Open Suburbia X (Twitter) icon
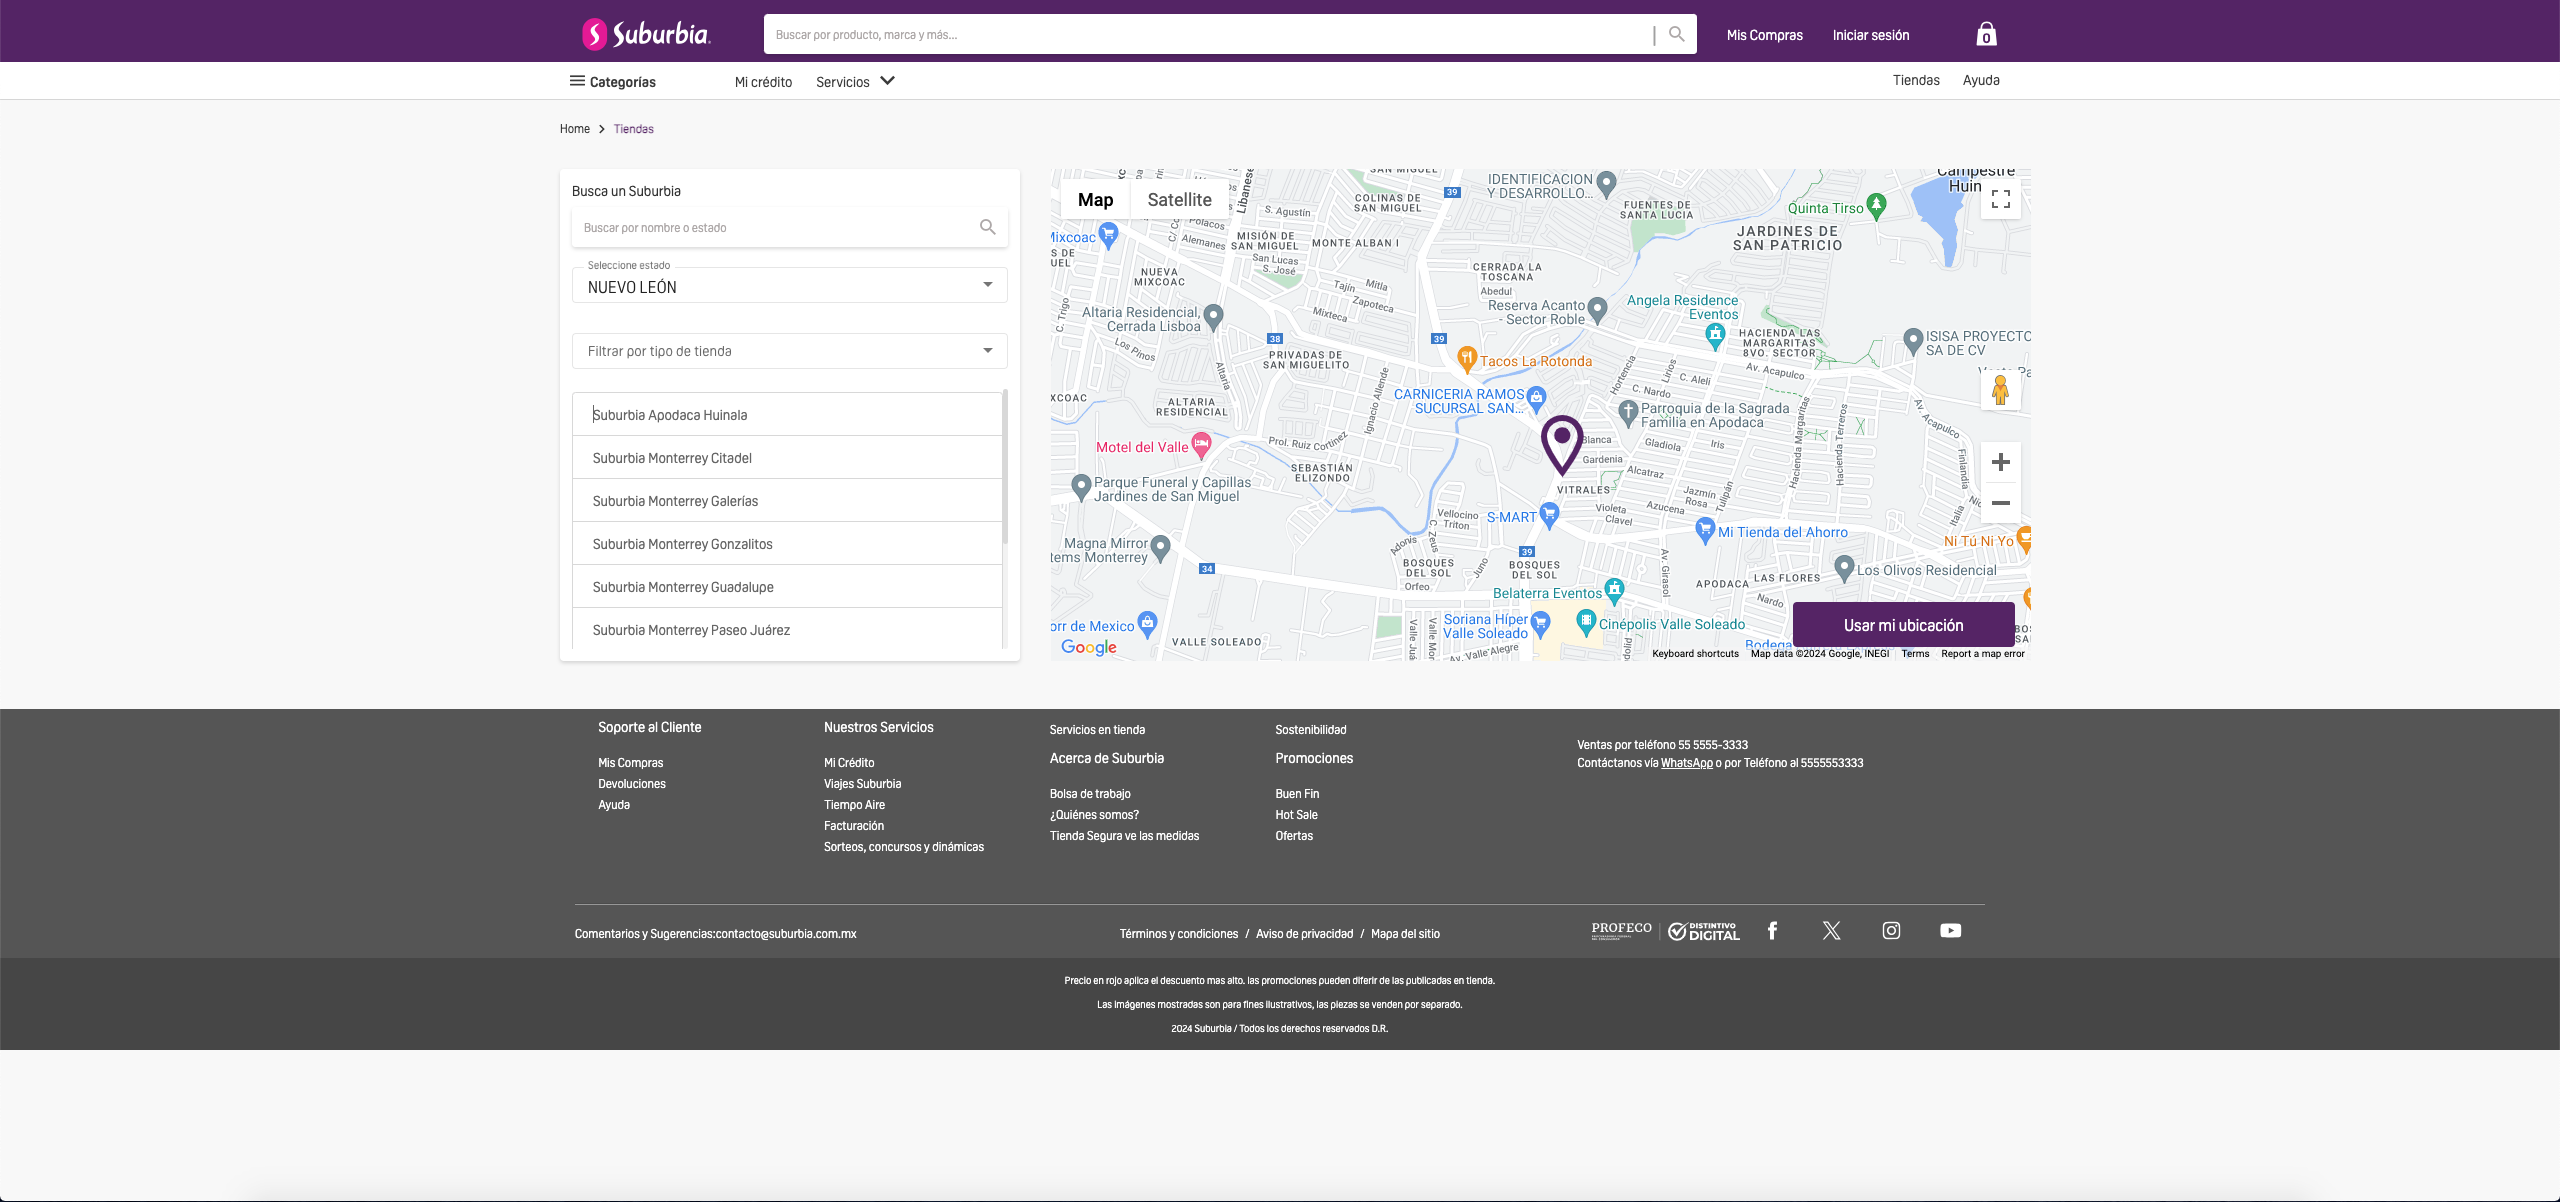Viewport: 2560px width, 1202px height. coord(1831,931)
